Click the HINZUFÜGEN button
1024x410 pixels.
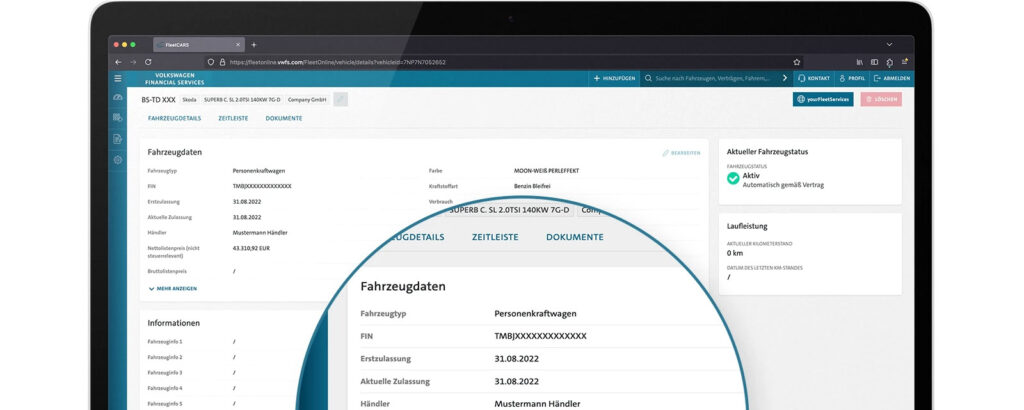pos(614,78)
